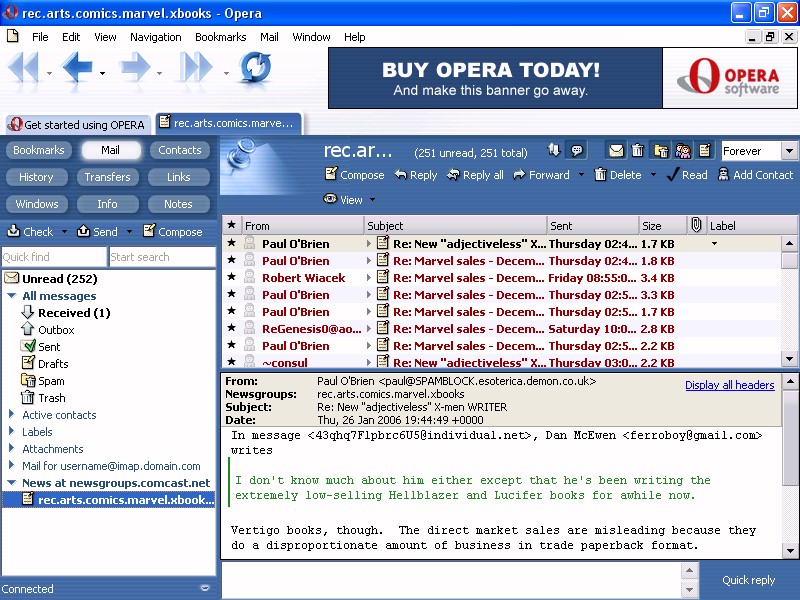Collapse the All messages tree node
This screenshot has height=600, width=800.
(11, 295)
